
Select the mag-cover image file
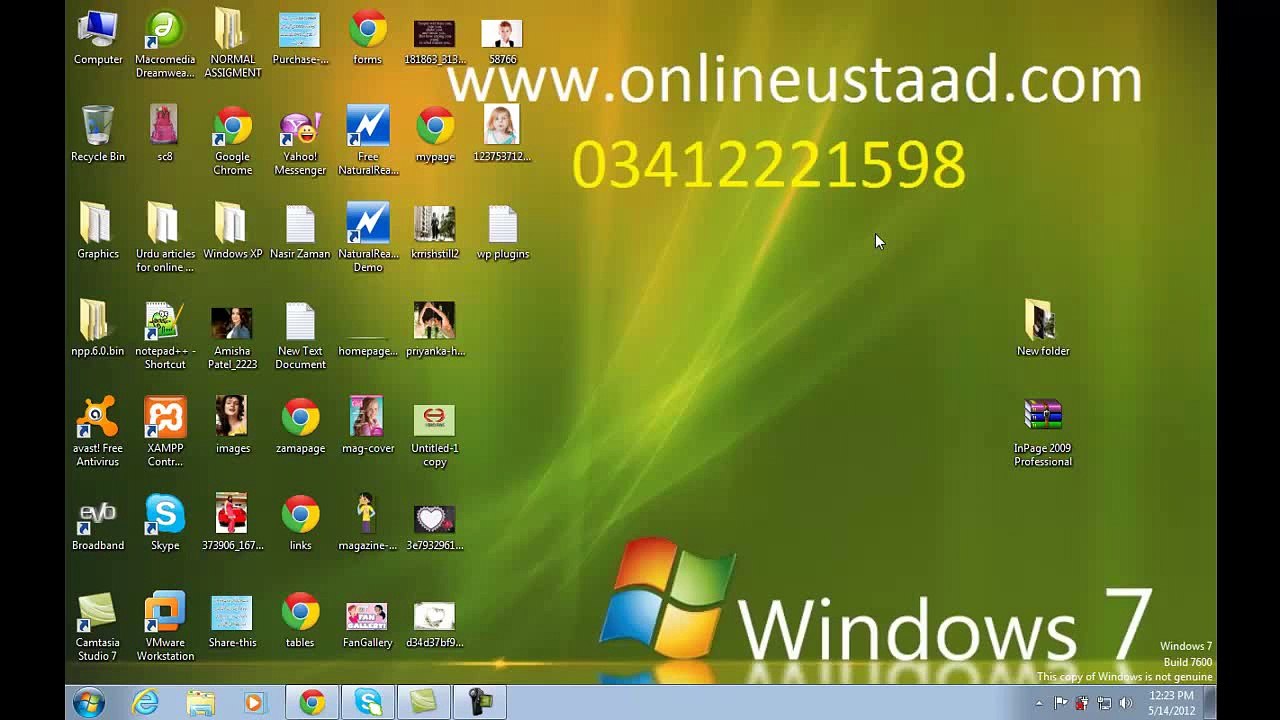pos(368,426)
